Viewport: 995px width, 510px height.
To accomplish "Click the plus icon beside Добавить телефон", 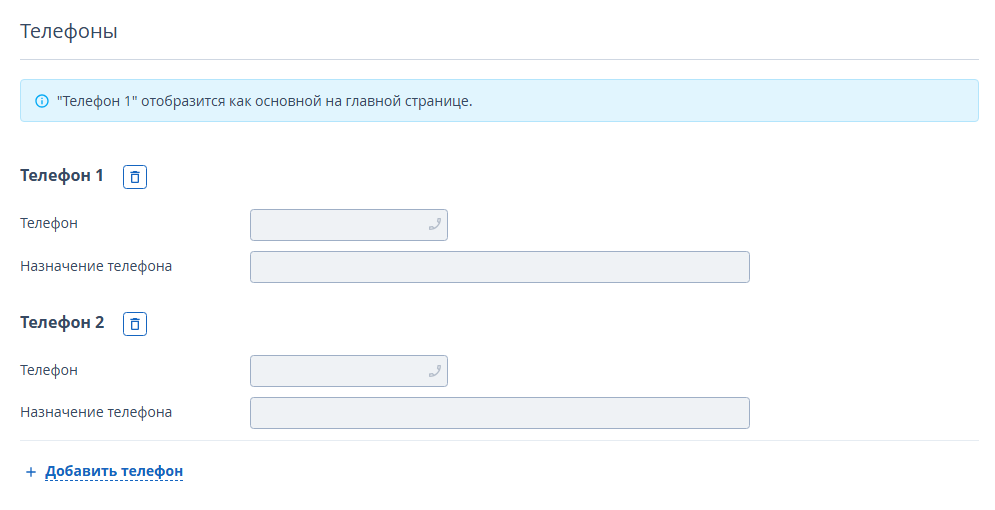I will [x=30, y=472].
